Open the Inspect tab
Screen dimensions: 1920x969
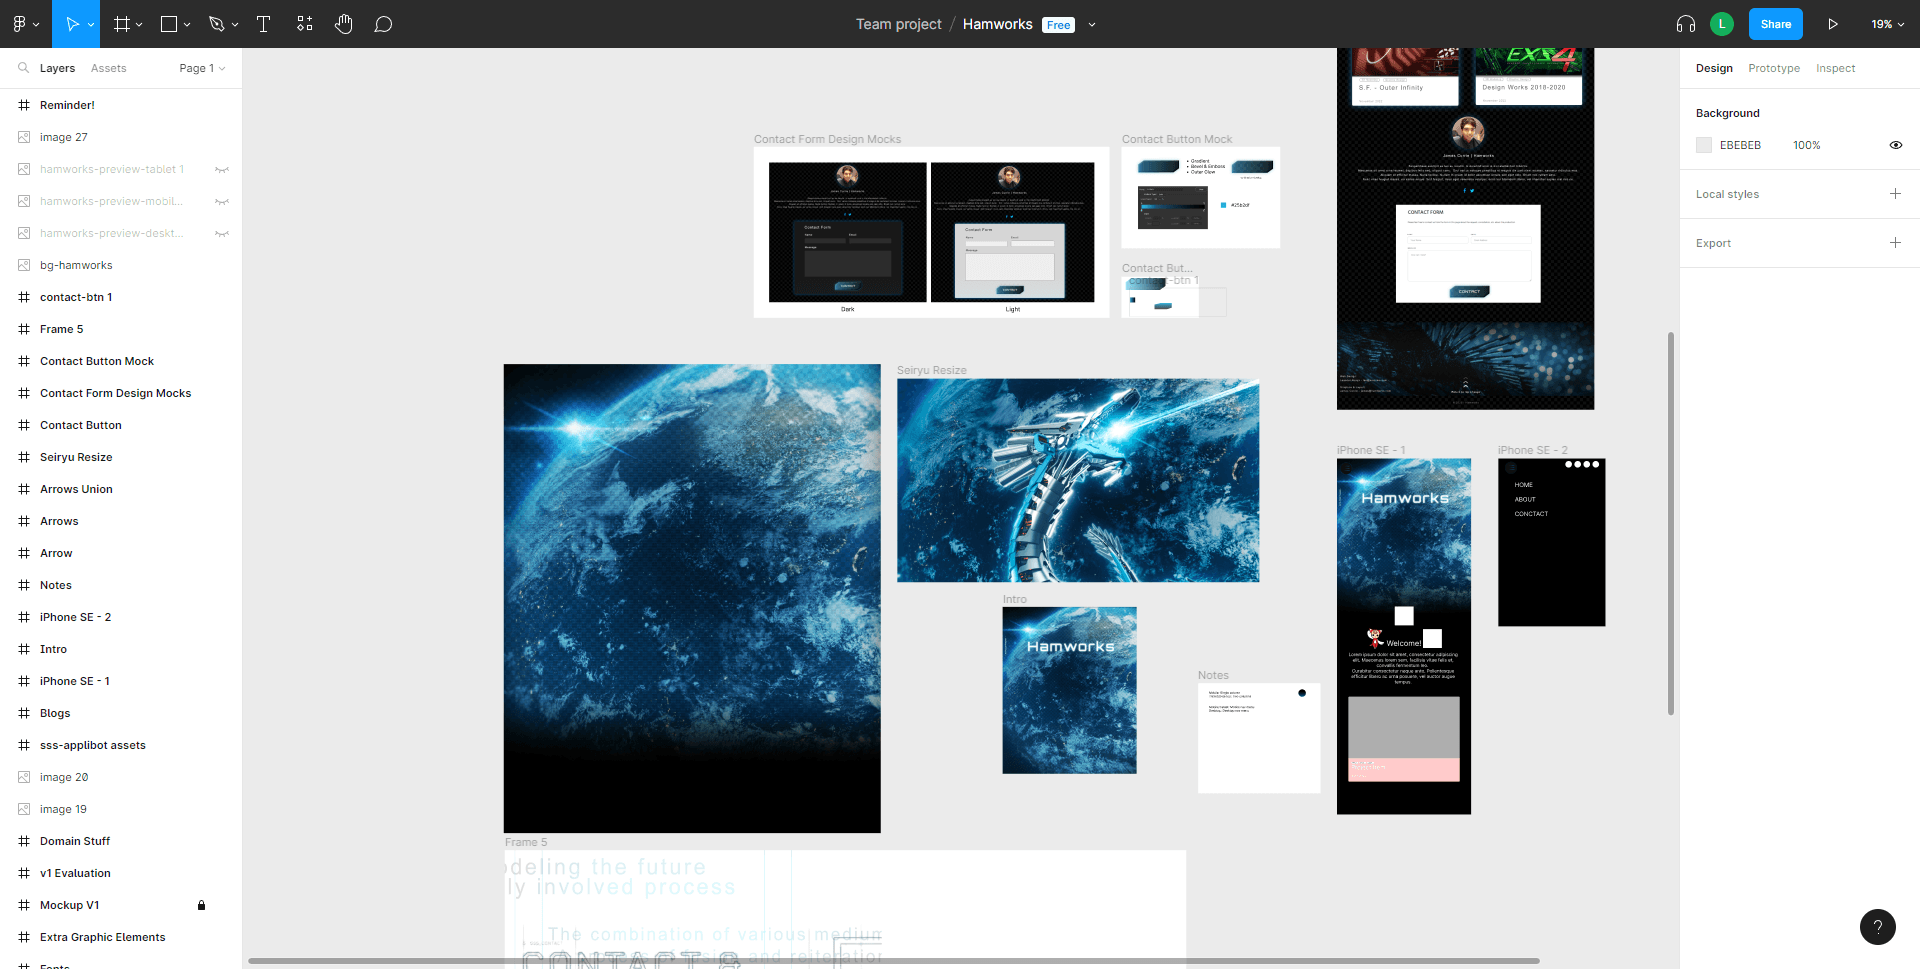(1835, 68)
